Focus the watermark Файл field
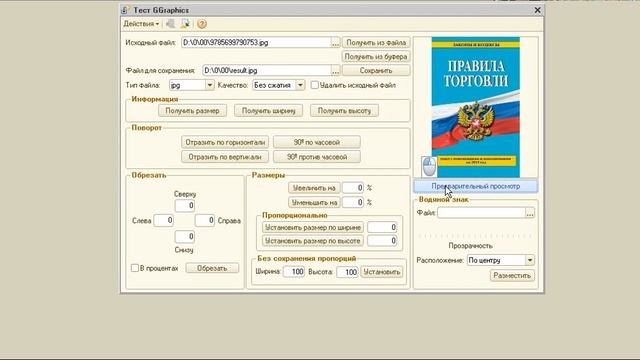 click(x=481, y=213)
